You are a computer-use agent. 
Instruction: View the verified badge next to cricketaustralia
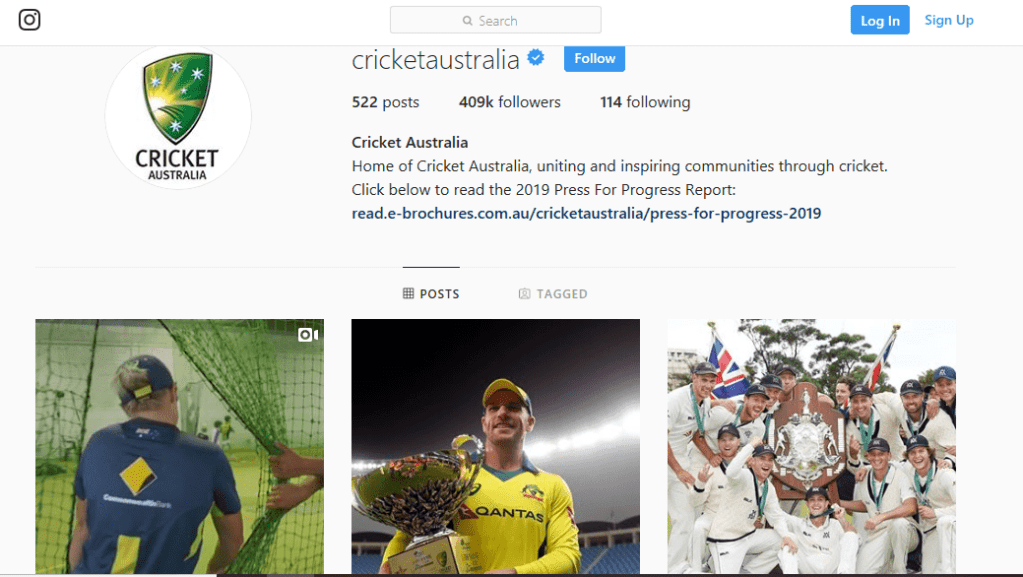click(536, 57)
